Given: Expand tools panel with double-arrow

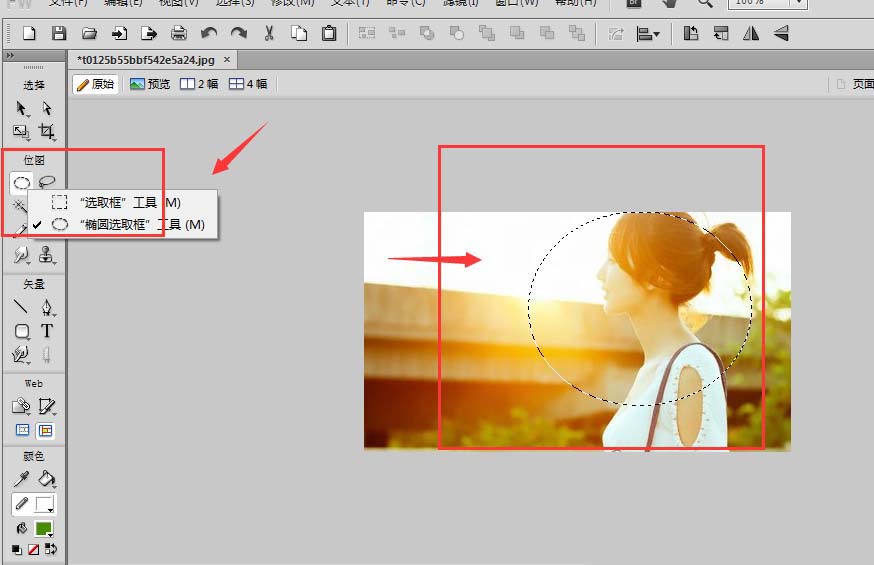Looking at the screenshot, I should click(x=9, y=55).
